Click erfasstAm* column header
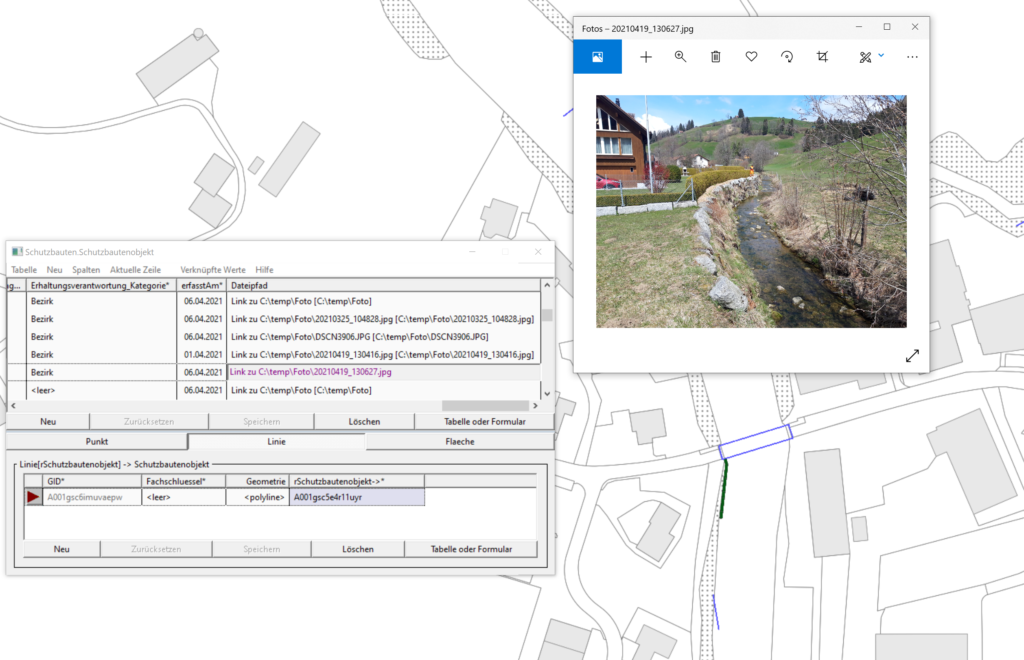Viewport: 1024px width, 660px height. [202, 285]
